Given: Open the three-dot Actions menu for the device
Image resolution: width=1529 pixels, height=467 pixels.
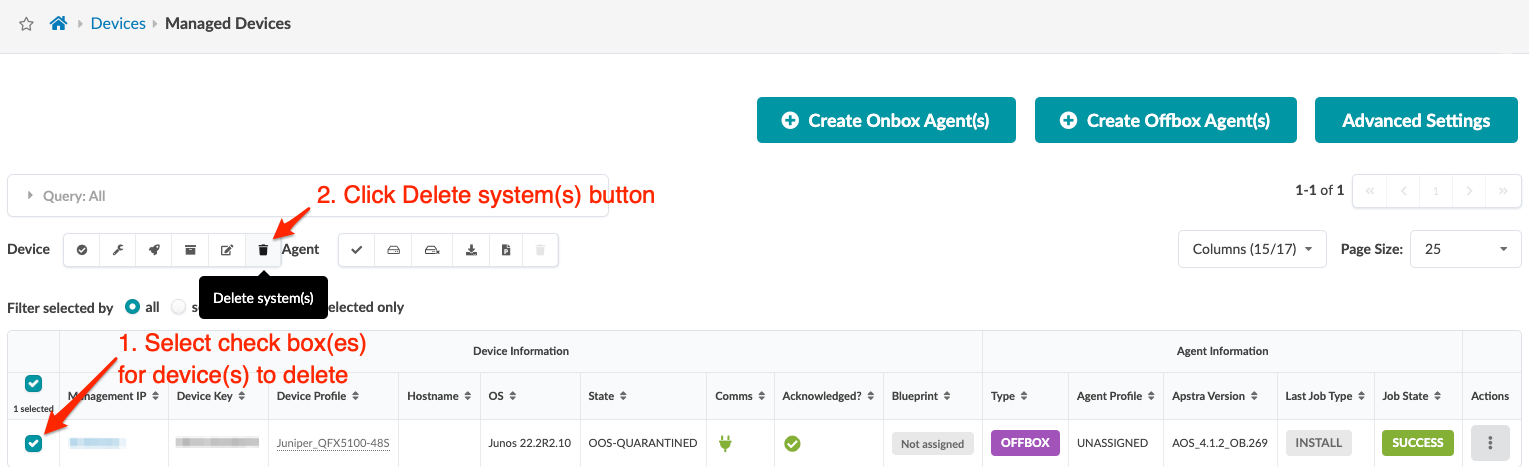Looking at the screenshot, I should click(1489, 443).
